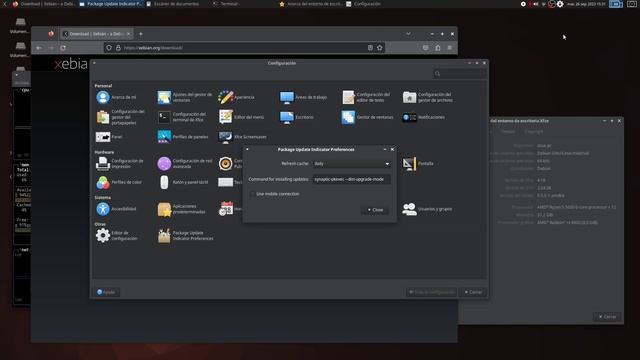
Task: Click the search field in Configuración
Action: 460,73
